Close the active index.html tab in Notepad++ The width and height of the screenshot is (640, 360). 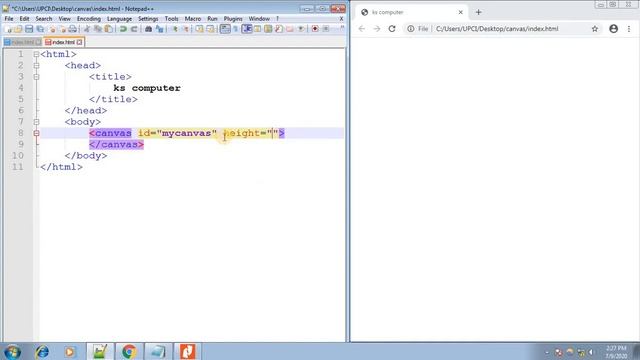[x=80, y=42]
